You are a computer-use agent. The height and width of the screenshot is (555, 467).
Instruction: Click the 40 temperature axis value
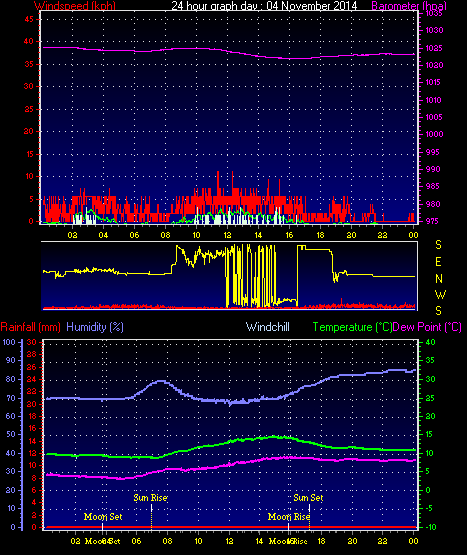click(430, 342)
